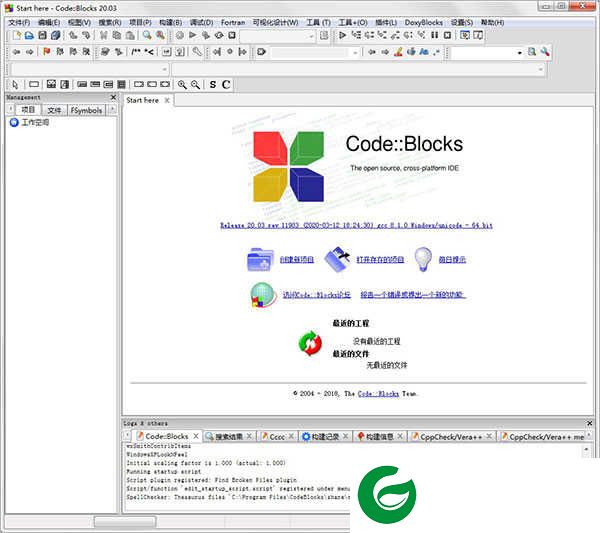Open incremental search text dropdown
Image resolution: width=600 pixels, height=533 pixels.
[x=355, y=52]
